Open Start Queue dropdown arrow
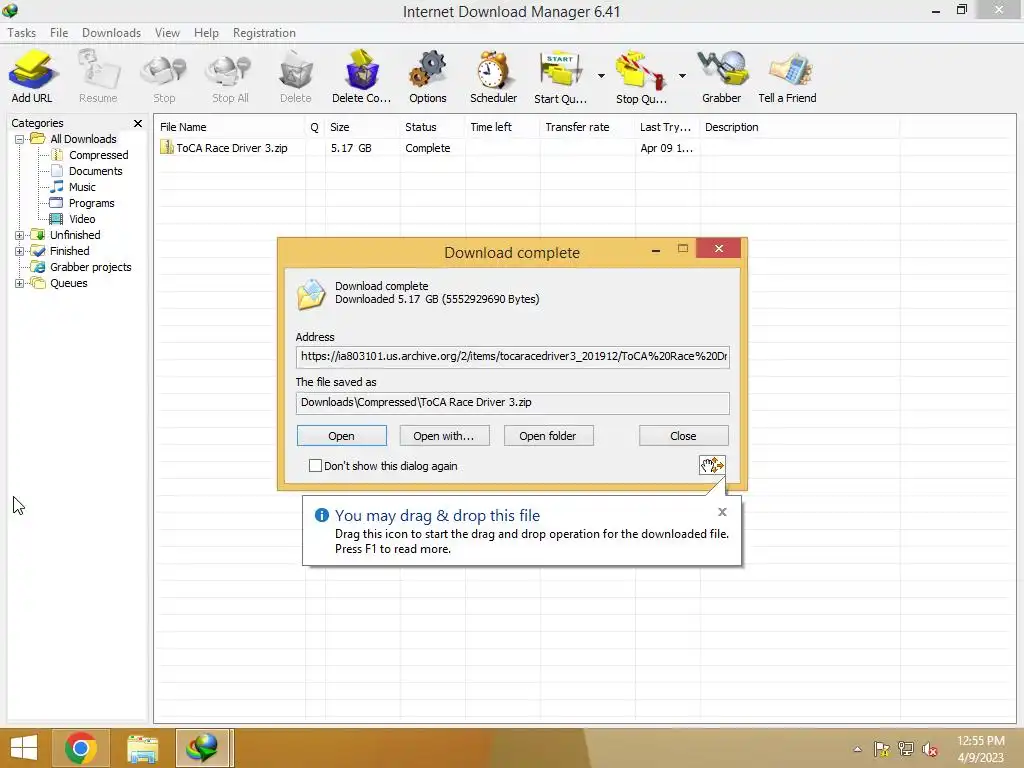 coord(601,76)
